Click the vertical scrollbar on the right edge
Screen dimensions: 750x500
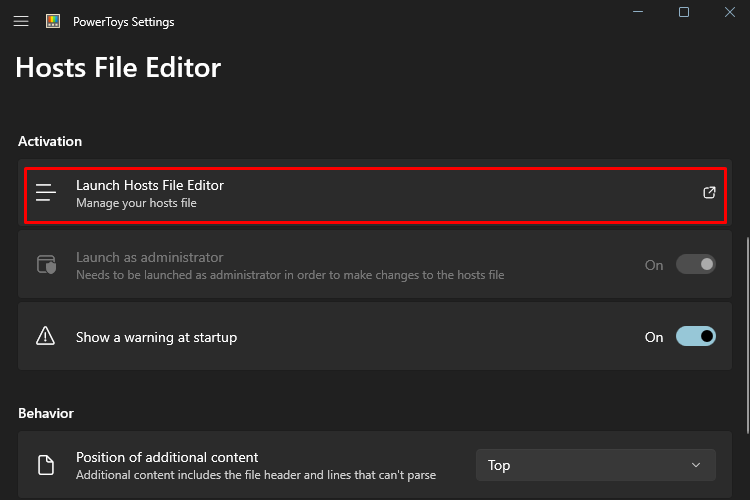click(x=748, y=335)
